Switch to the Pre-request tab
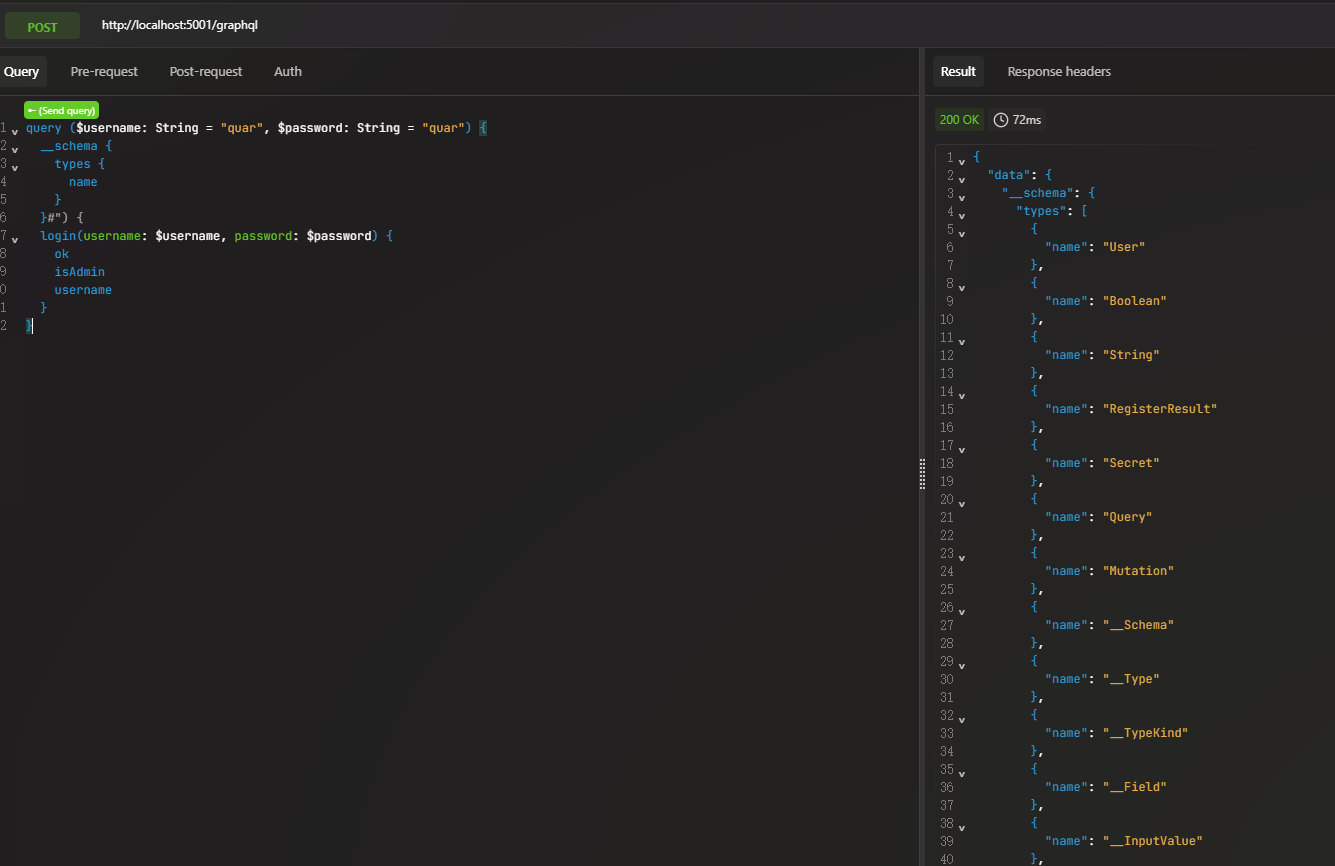The width and height of the screenshot is (1335, 866). [104, 72]
